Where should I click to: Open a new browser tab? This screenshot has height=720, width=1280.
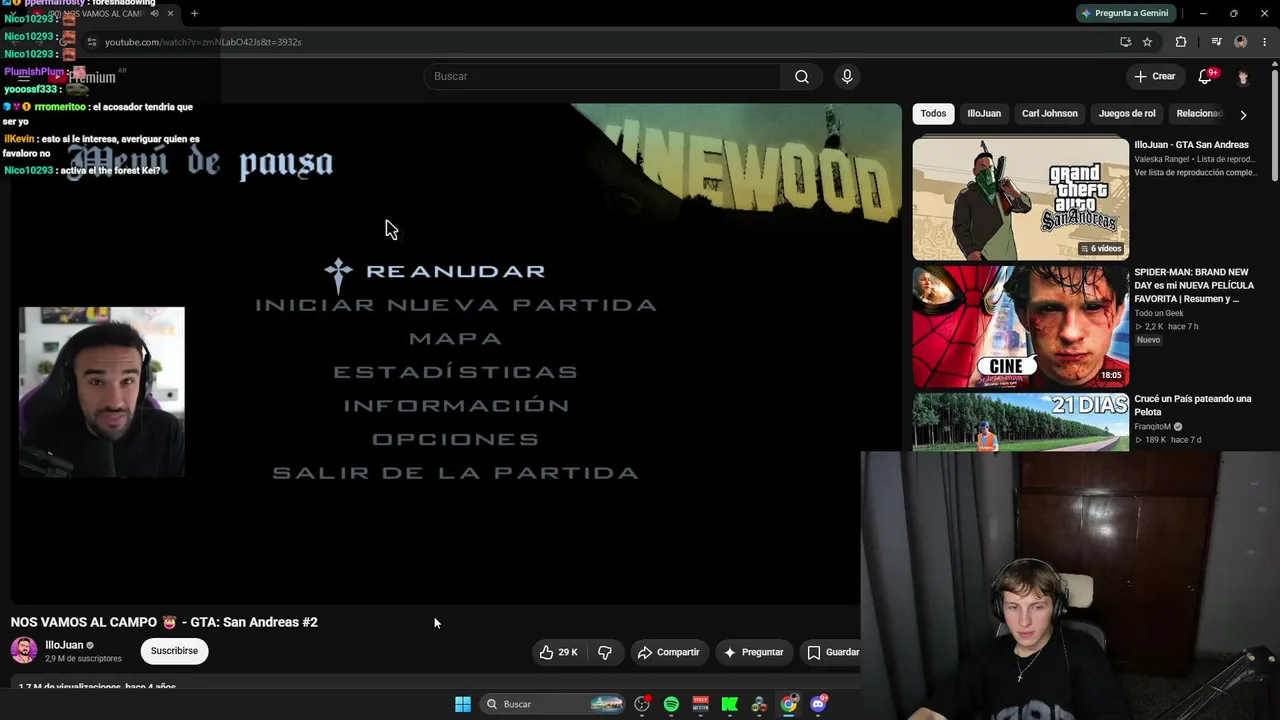tap(194, 14)
